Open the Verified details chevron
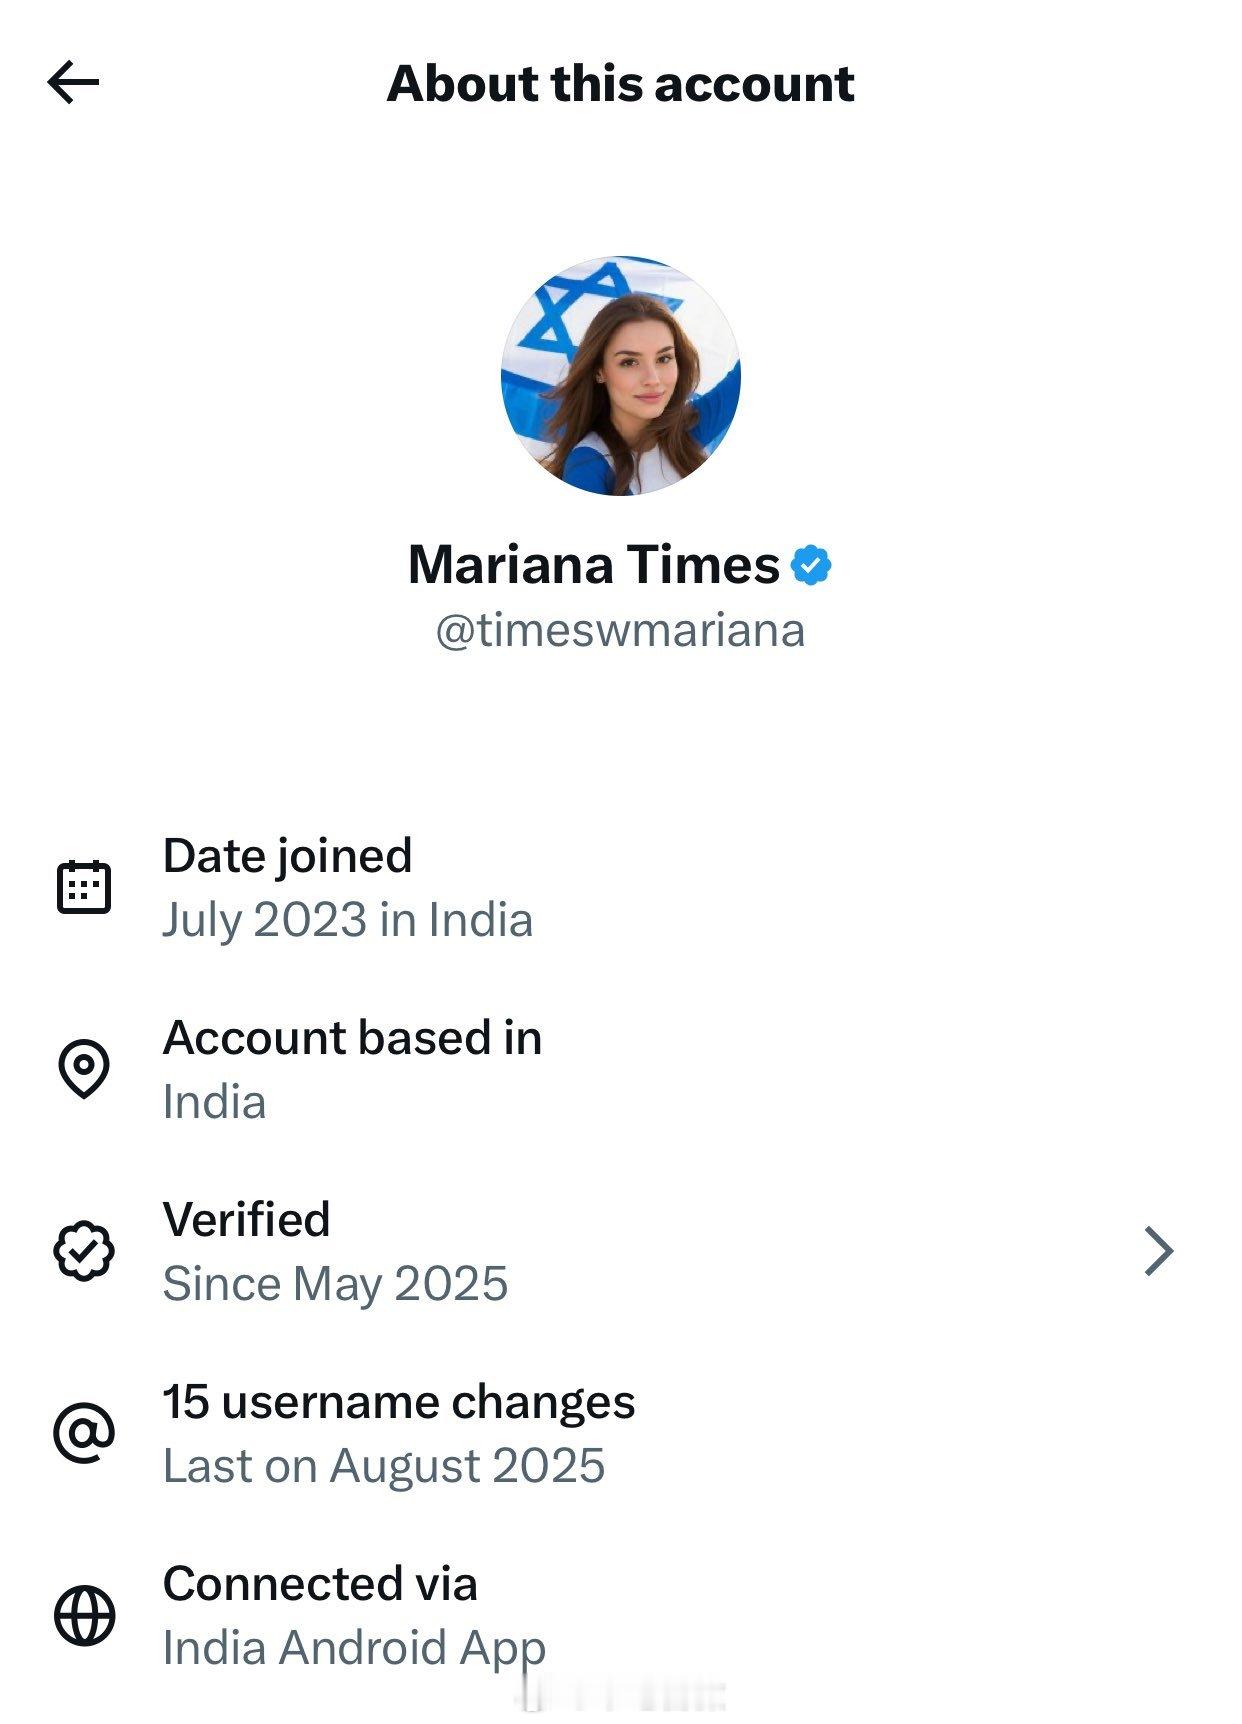Image resolution: width=1242 pixels, height=1724 pixels. (x=1158, y=1251)
